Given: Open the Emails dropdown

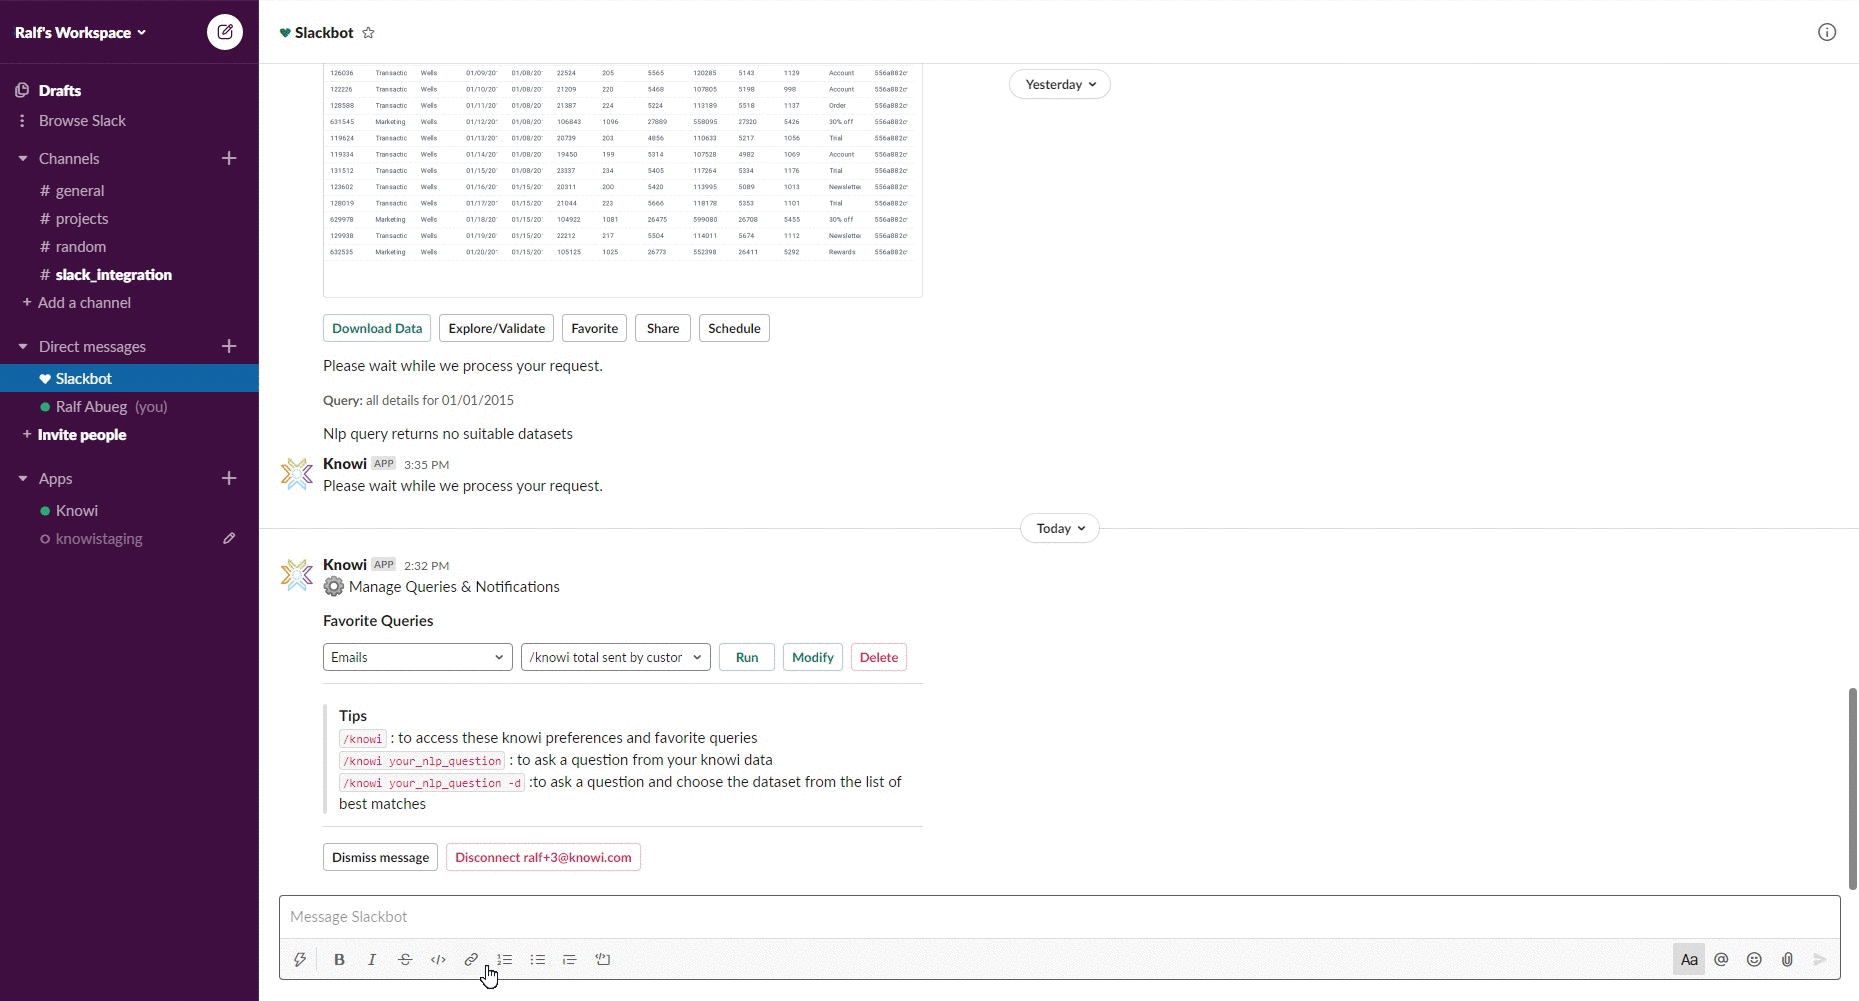Looking at the screenshot, I should click(x=417, y=657).
